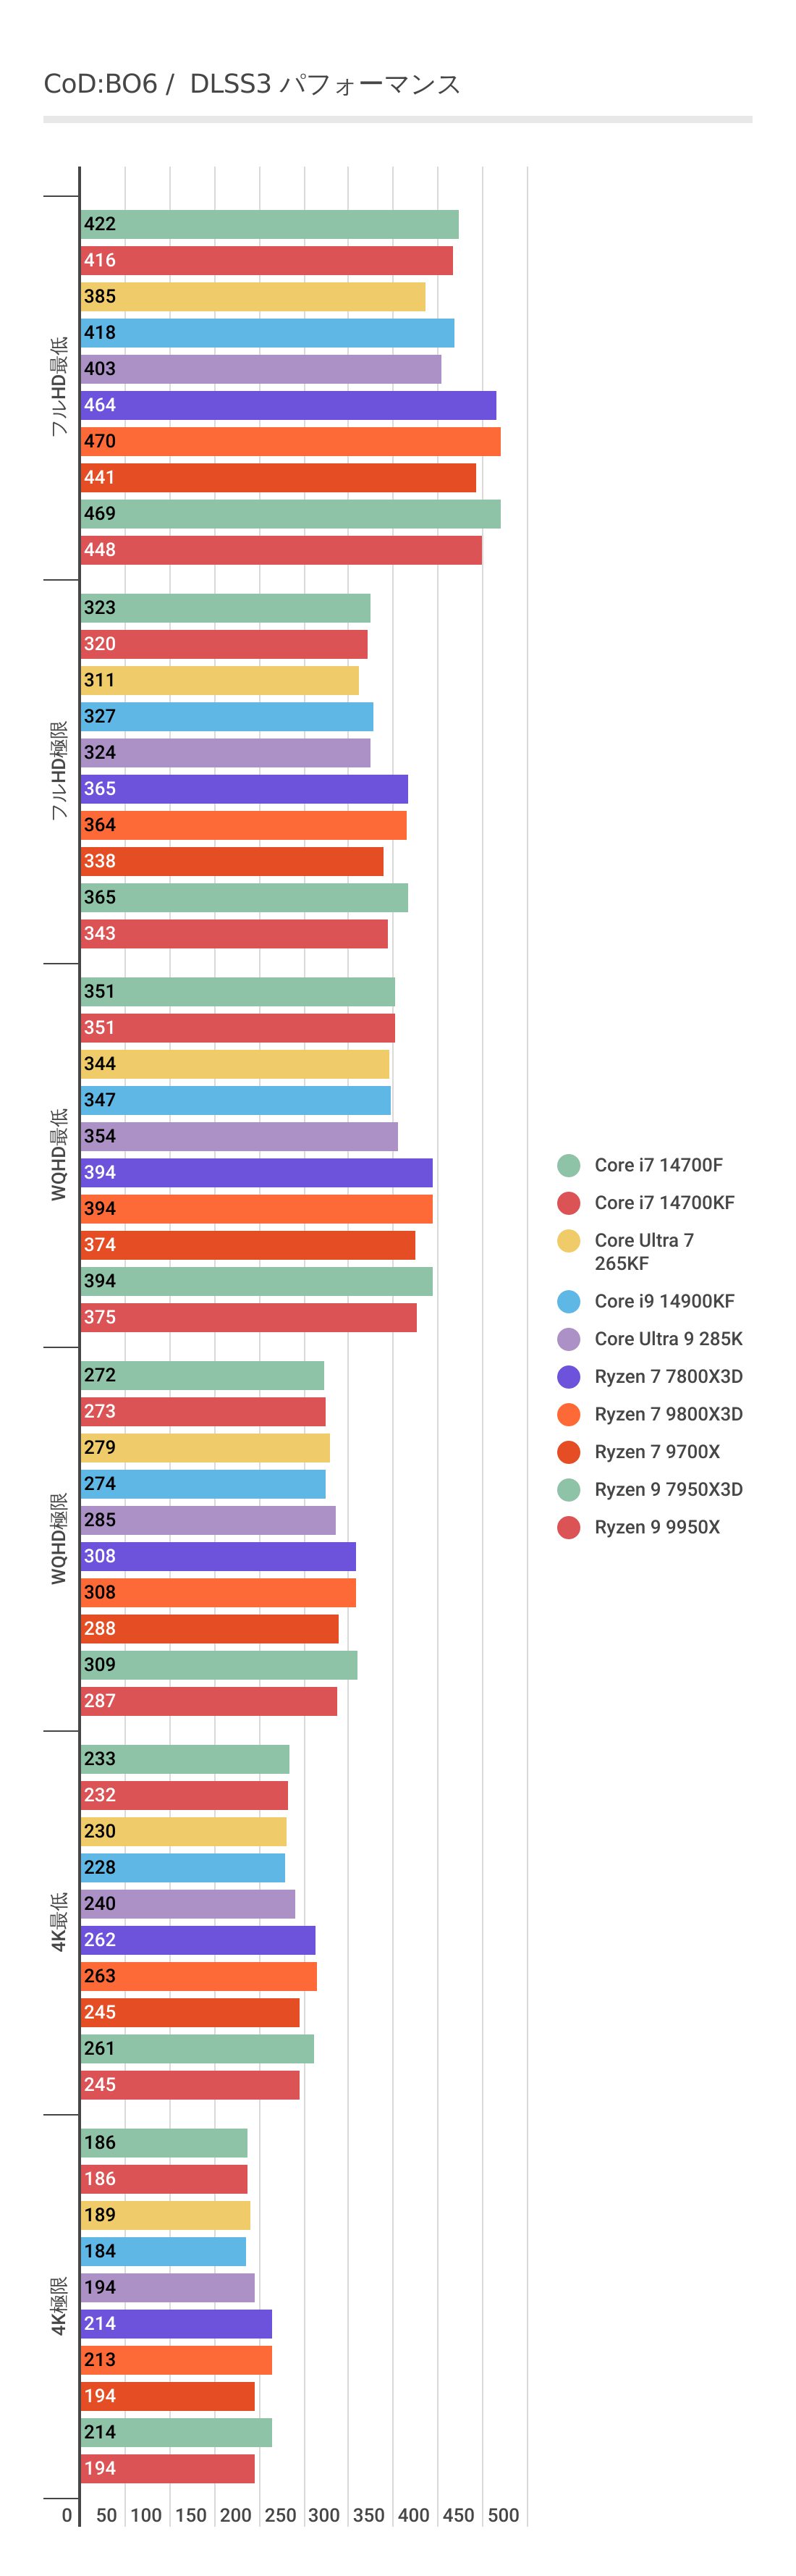Image resolution: width=796 pixels, height=2576 pixels.
Task: Select the Ryzen 7 9700X legend label
Action: [657, 1452]
